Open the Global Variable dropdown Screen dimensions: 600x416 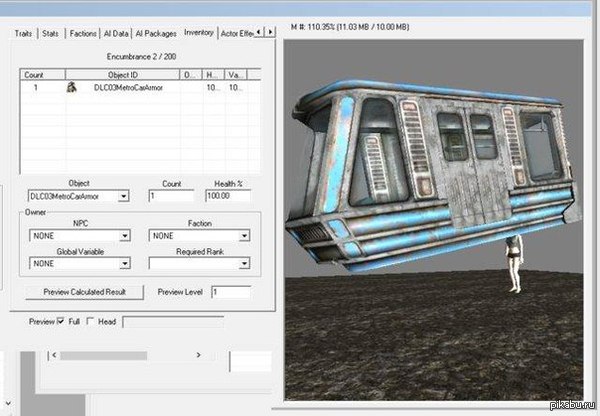pyautogui.click(x=124, y=263)
